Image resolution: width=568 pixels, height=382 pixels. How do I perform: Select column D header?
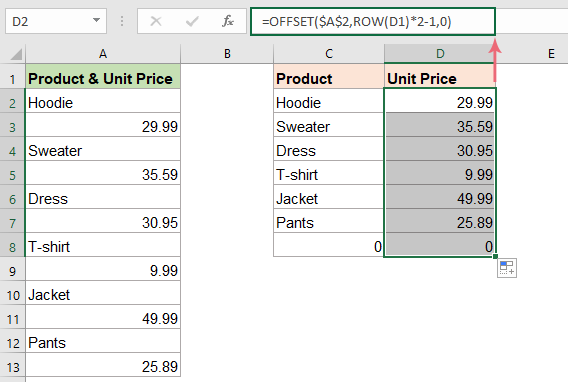[440, 54]
